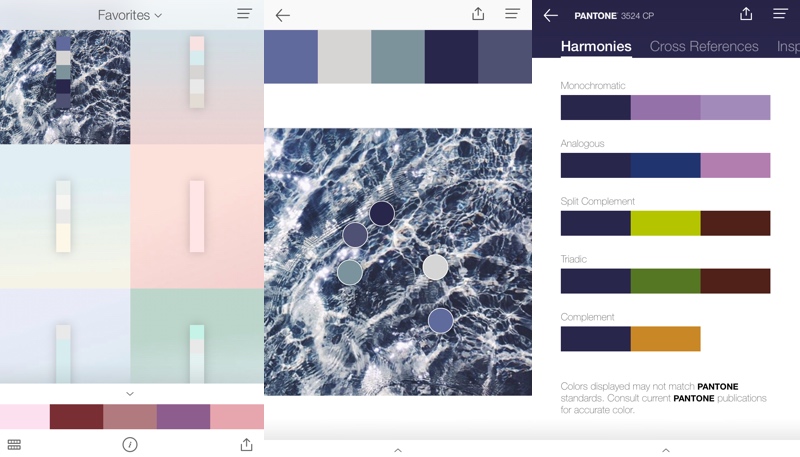Share the water photo palette
Screen dimensions: 800x457
pyautogui.click(x=478, y=14)
